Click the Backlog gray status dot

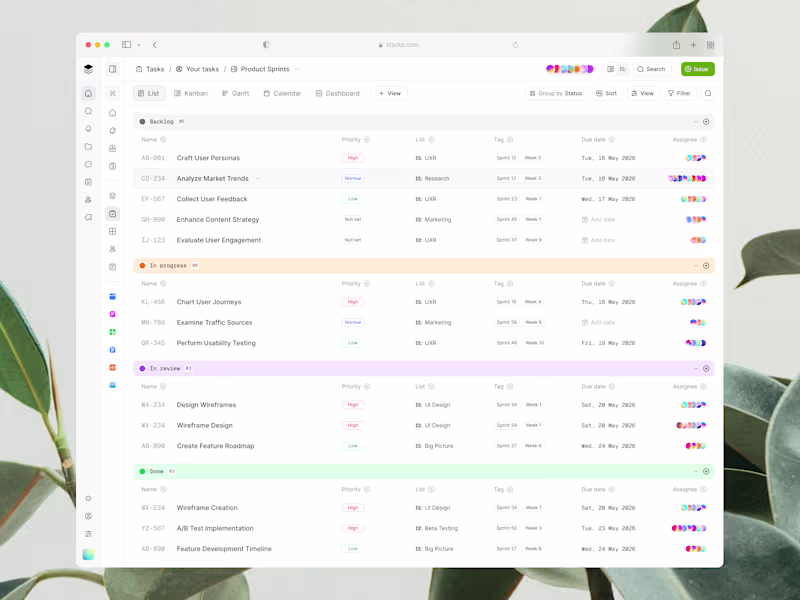142,121
